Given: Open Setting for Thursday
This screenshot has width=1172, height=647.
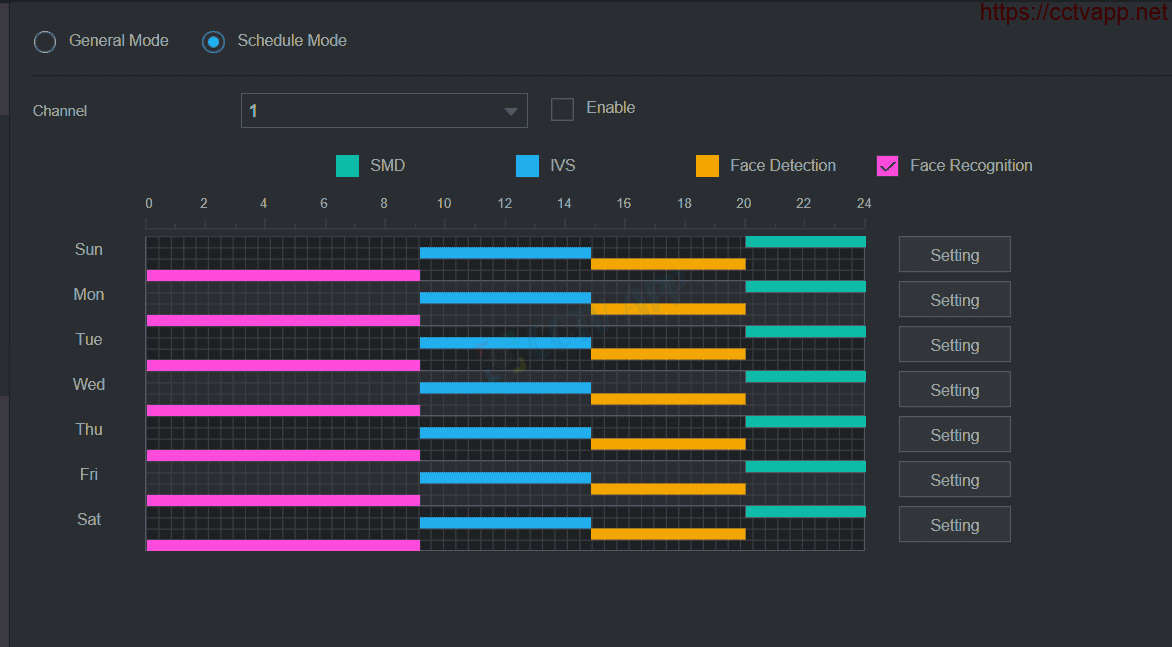Looking at the screenshot, I should click(x=954, y=434).
